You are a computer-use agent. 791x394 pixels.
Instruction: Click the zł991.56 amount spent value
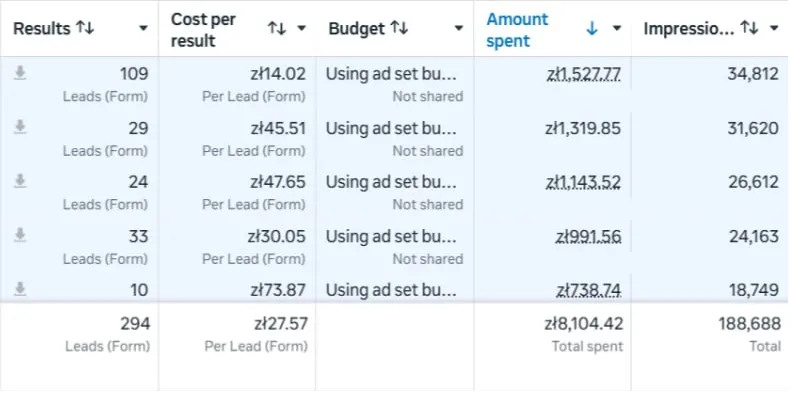click(588, 236)
